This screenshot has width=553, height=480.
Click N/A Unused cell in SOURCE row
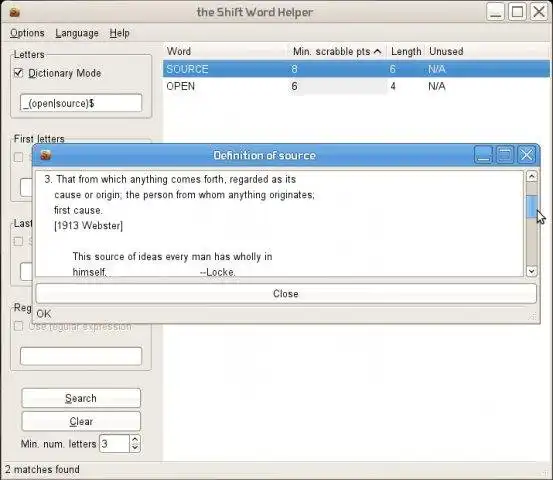[x=437, y=69]
